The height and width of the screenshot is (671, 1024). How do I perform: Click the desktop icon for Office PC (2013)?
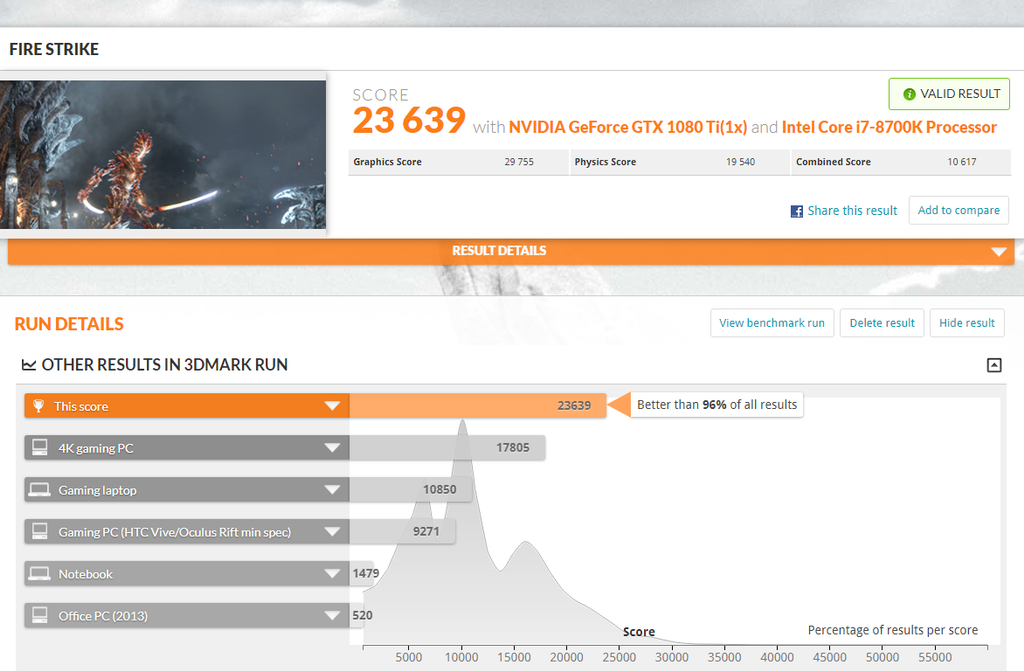coord(40,615)
